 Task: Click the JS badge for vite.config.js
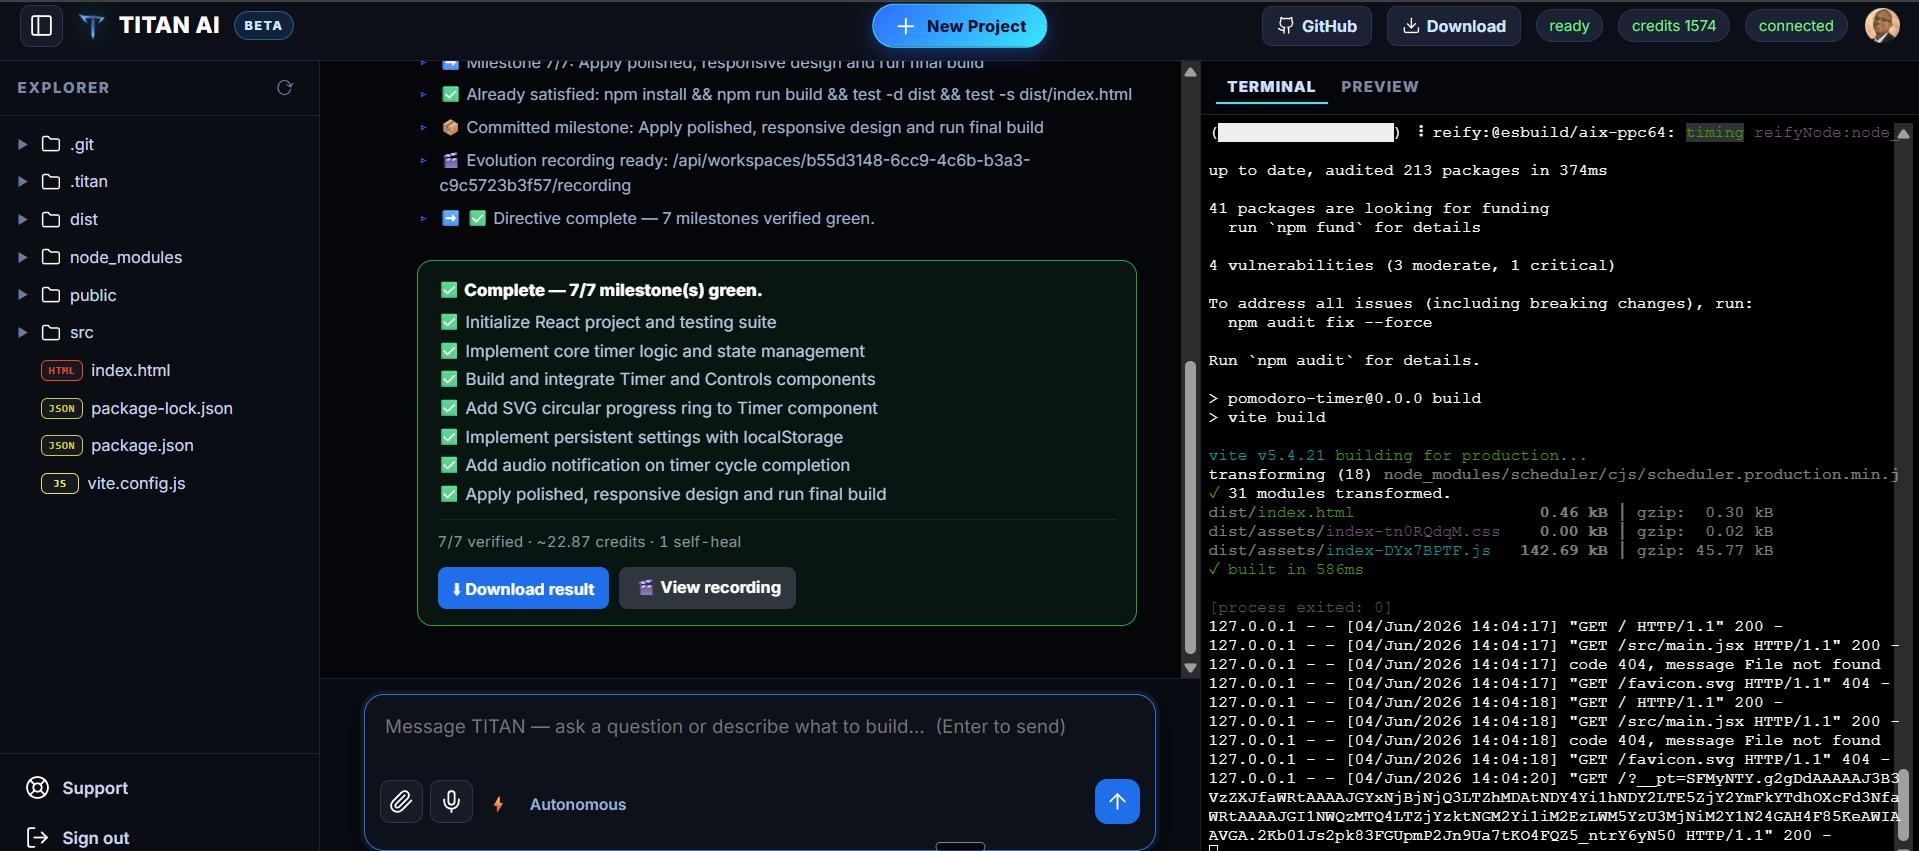click(59, 483)
